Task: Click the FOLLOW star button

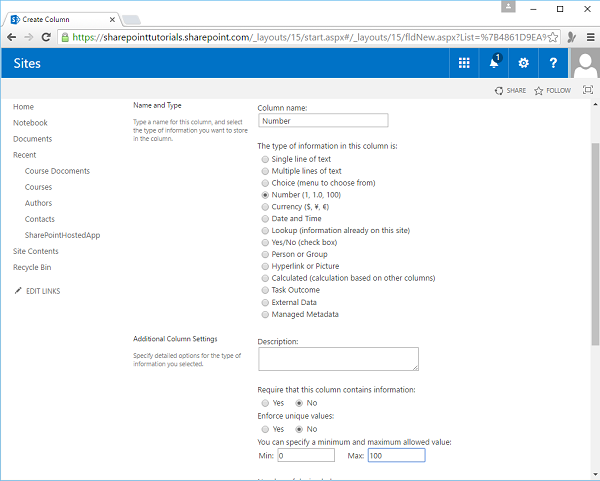Action: coord(553,91)
